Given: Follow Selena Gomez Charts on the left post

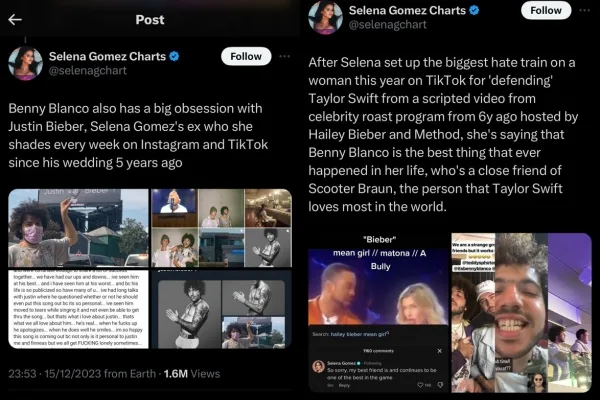Looking at the screenshot, I should [x=246, y=56].
